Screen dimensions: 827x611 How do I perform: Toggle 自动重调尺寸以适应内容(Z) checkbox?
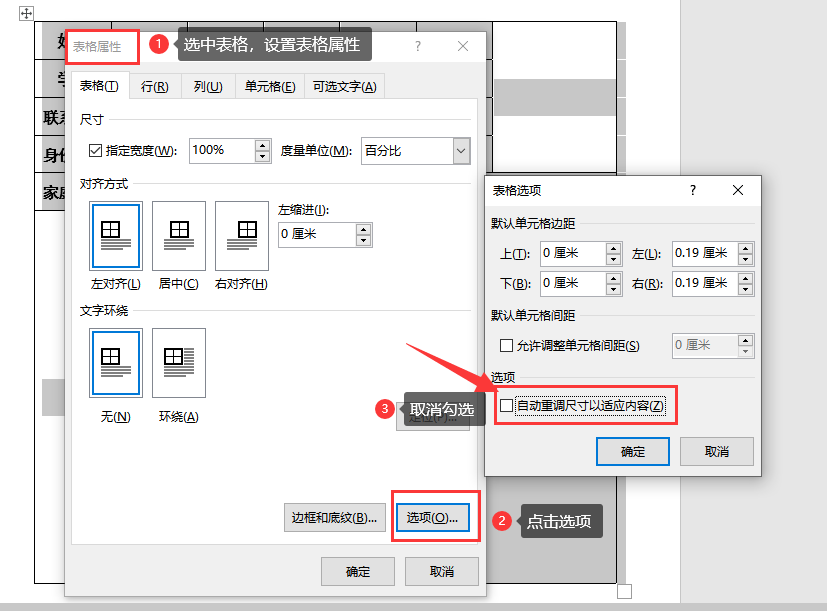click(506, 406)
